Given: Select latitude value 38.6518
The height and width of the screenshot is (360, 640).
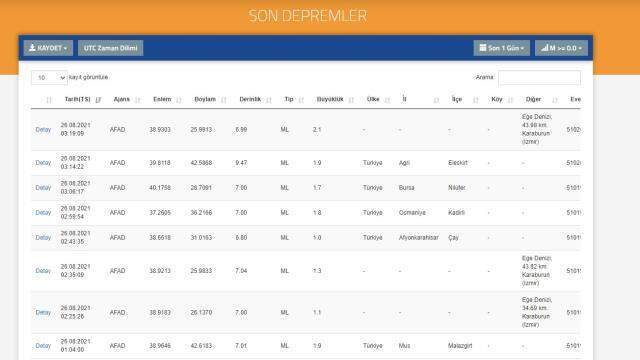Looking at the screenshot, I should 160,238.
